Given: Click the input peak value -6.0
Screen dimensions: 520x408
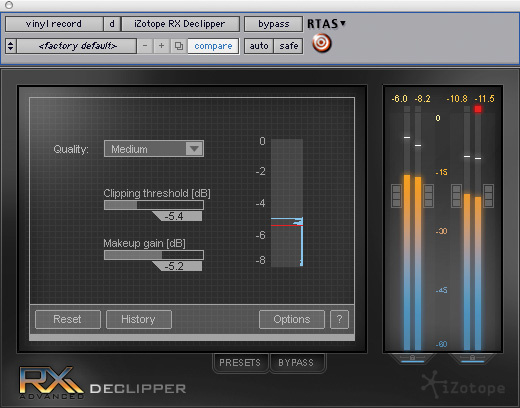Looking at the screenshot, I should (x=399, y=99).
